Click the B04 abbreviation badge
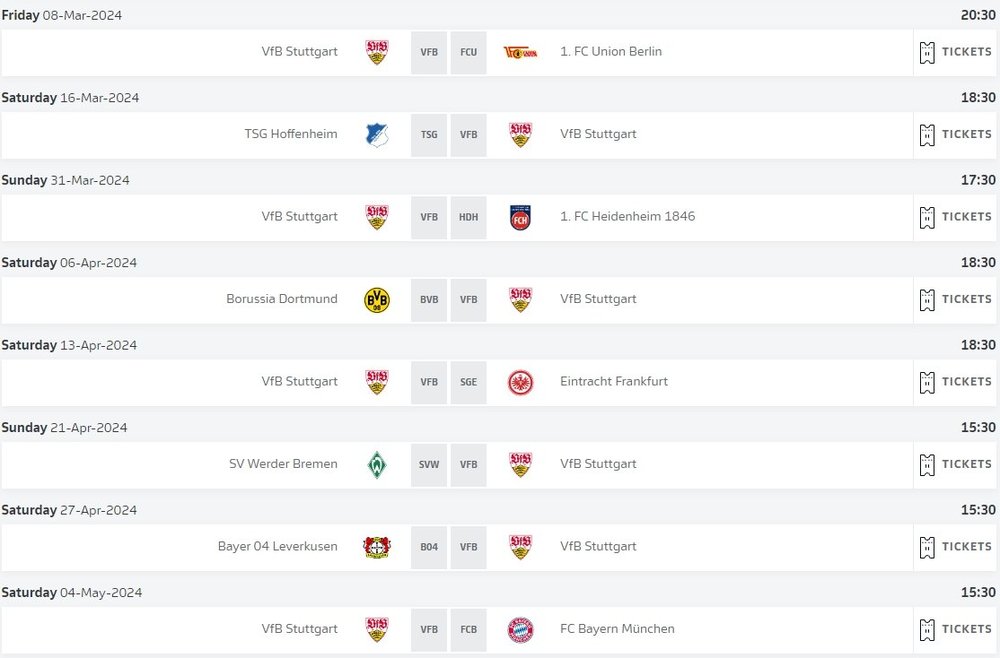The width and height of the screenshot is (1000, 658). [428, 546]
